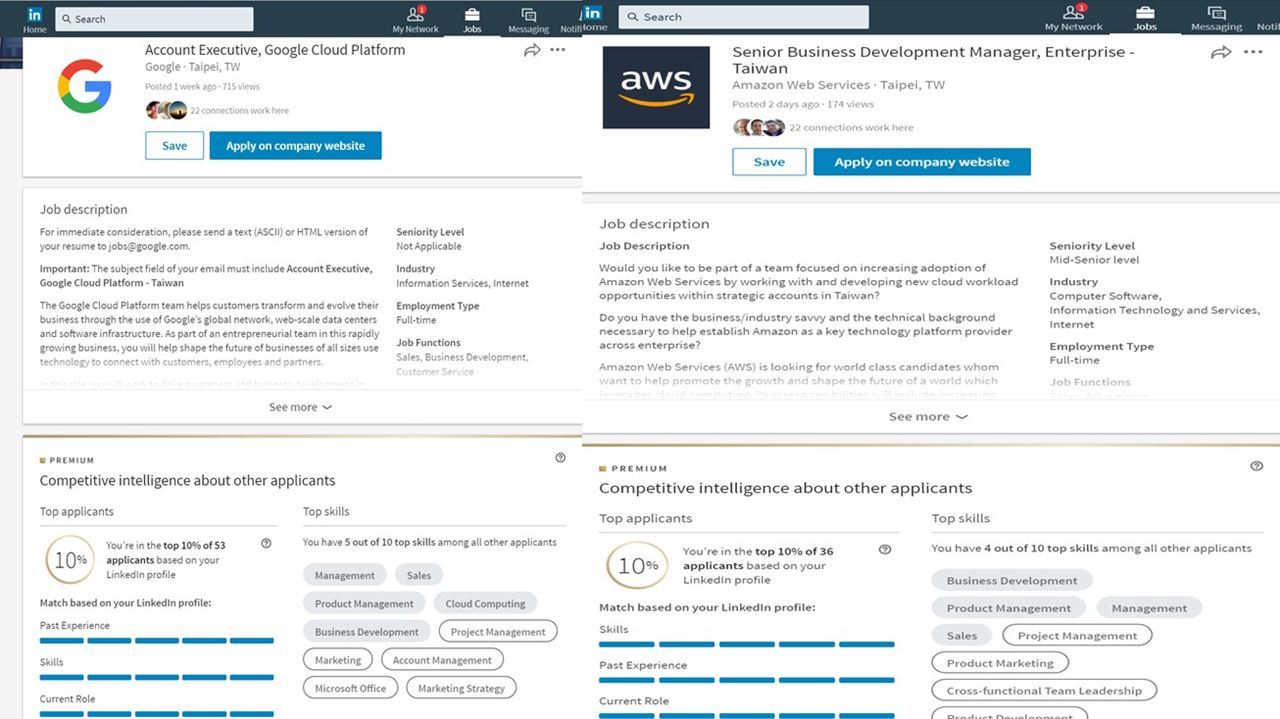Click help icon beside AWS's top 10% of 36
The image size is (1280, 719).
885,550
